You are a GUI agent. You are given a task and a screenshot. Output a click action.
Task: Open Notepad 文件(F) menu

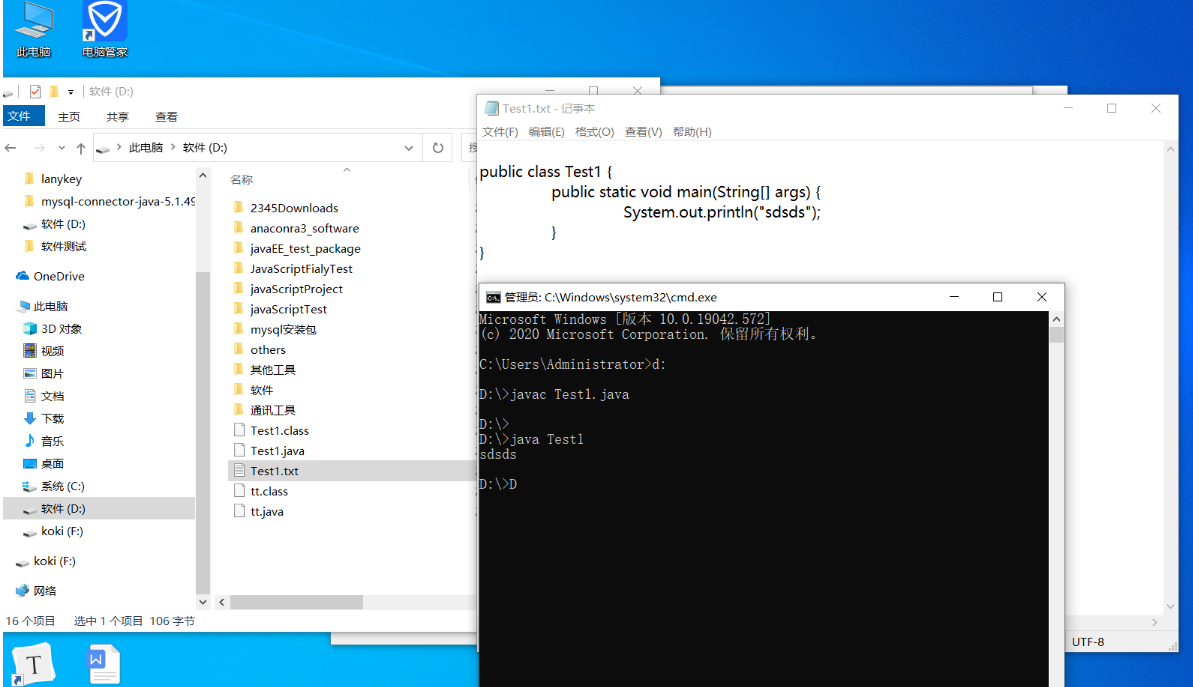click(x=500, y=132)
